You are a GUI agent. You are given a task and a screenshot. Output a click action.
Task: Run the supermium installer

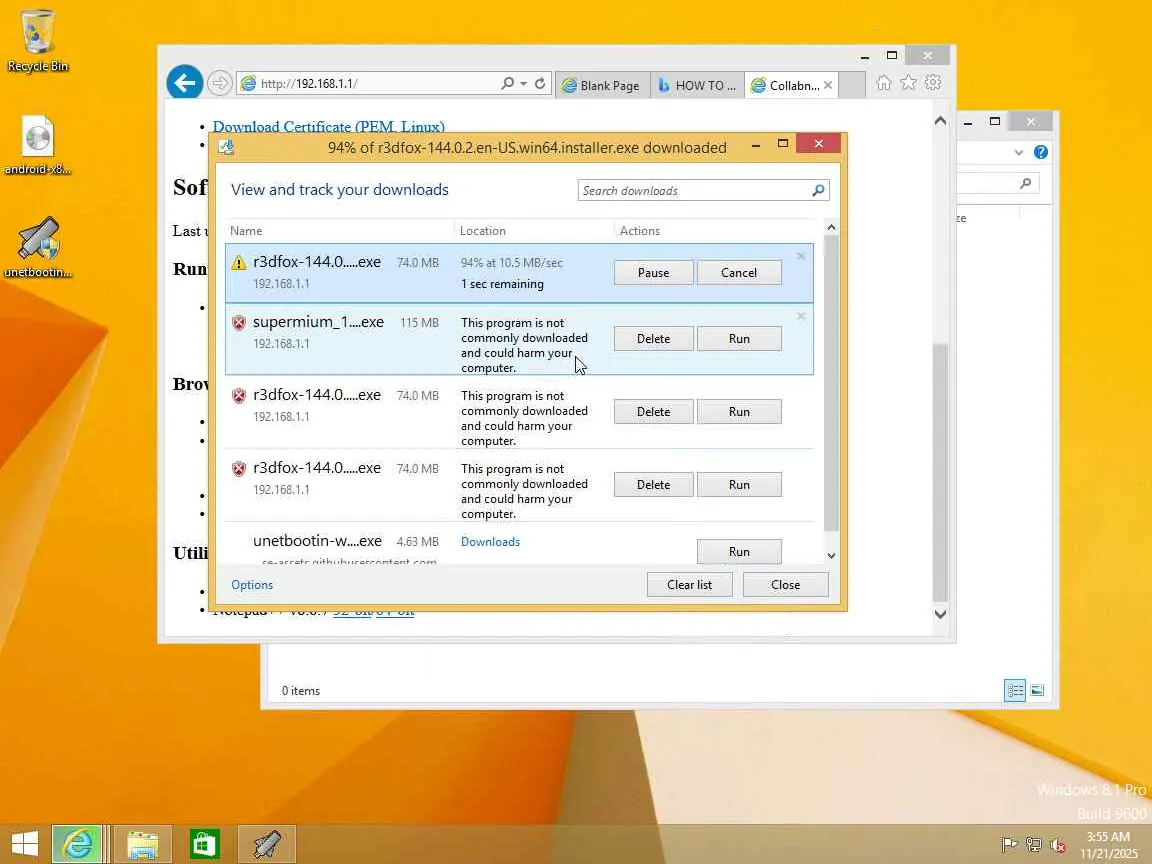point(738,339)
